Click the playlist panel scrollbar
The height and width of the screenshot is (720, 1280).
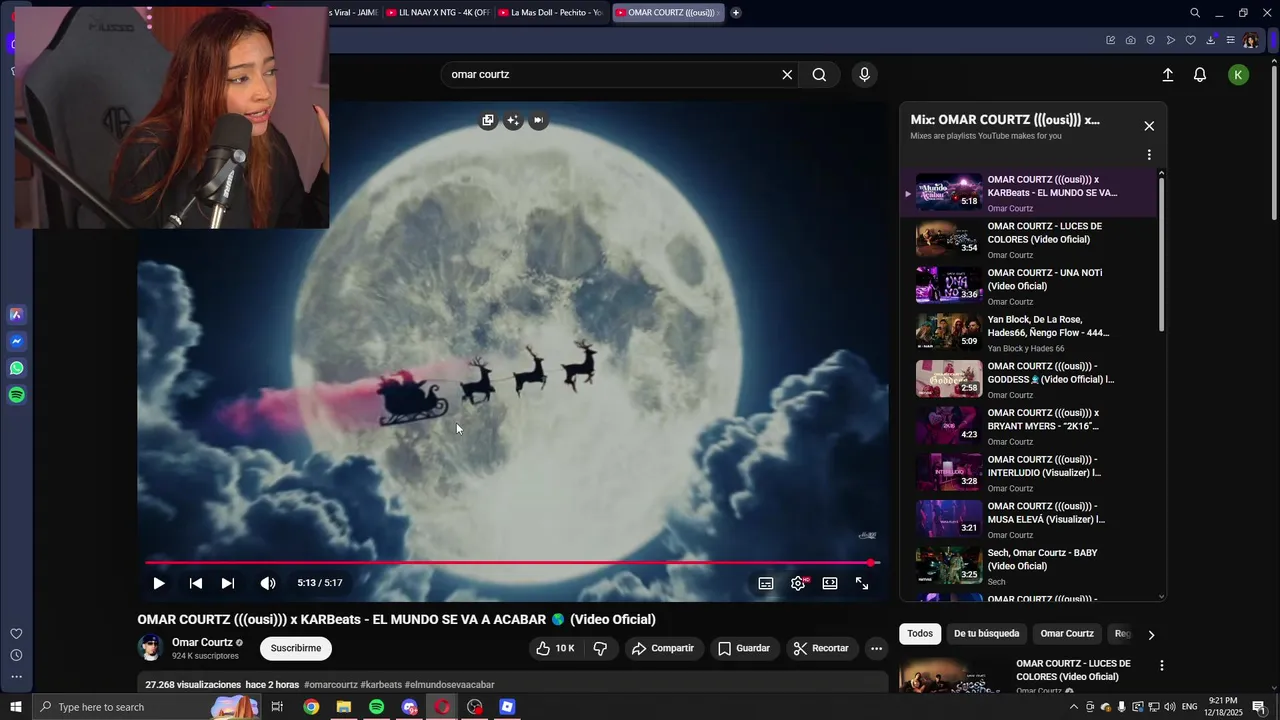coord(1161,255)
